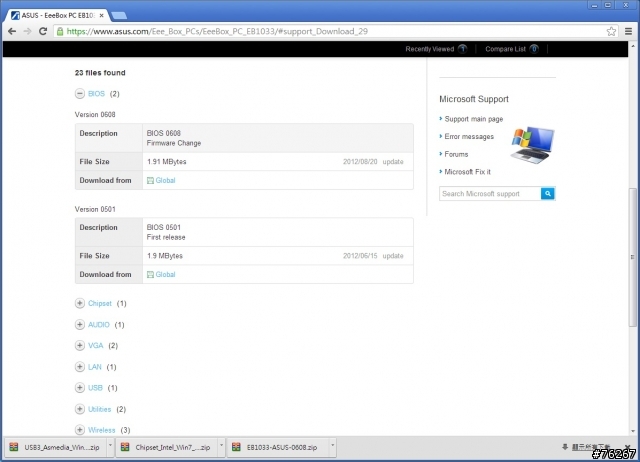The height and width of the screenshot is (462, 640).
Task: Click the Chipset category link
Action: [x=100, y=303]
